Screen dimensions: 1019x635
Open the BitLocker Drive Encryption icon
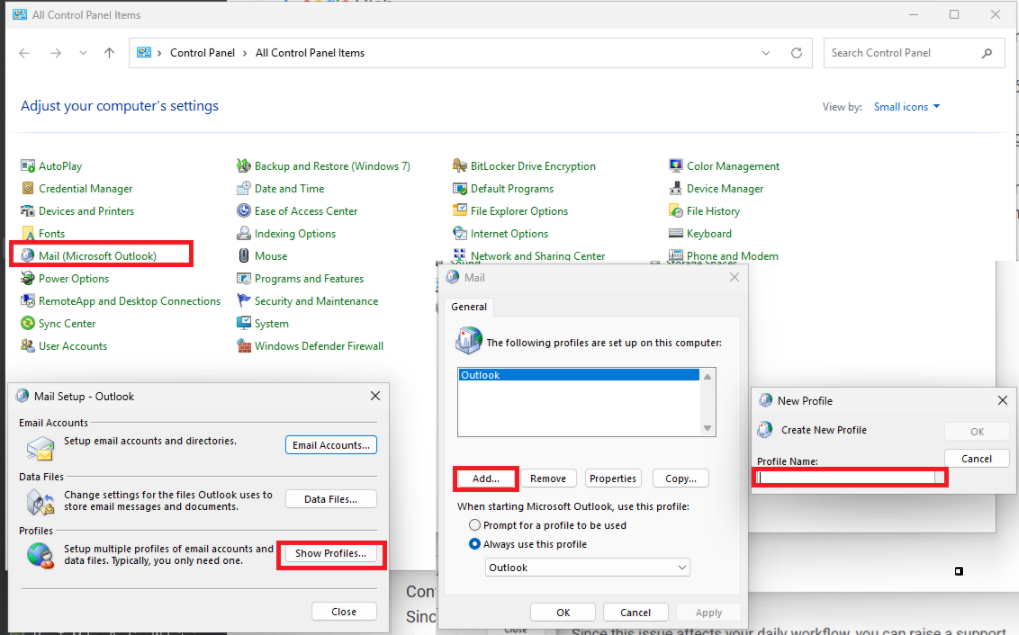[x=459, y=166]
